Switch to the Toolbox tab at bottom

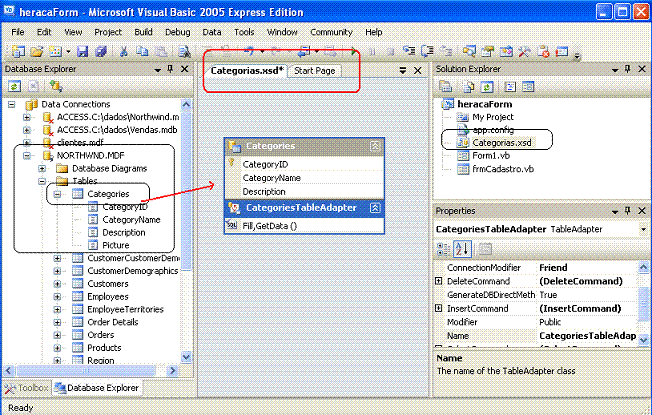[26, 388]
